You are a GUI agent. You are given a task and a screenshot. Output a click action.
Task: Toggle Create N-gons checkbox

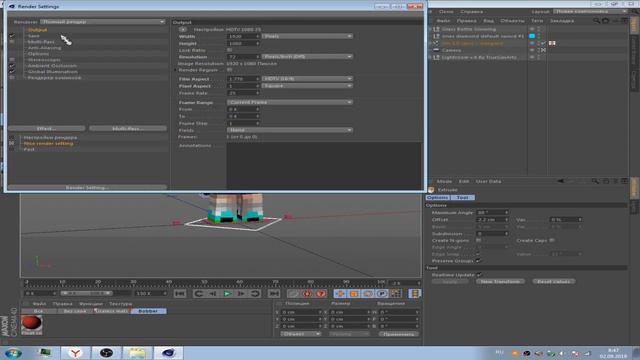[478, 240]
